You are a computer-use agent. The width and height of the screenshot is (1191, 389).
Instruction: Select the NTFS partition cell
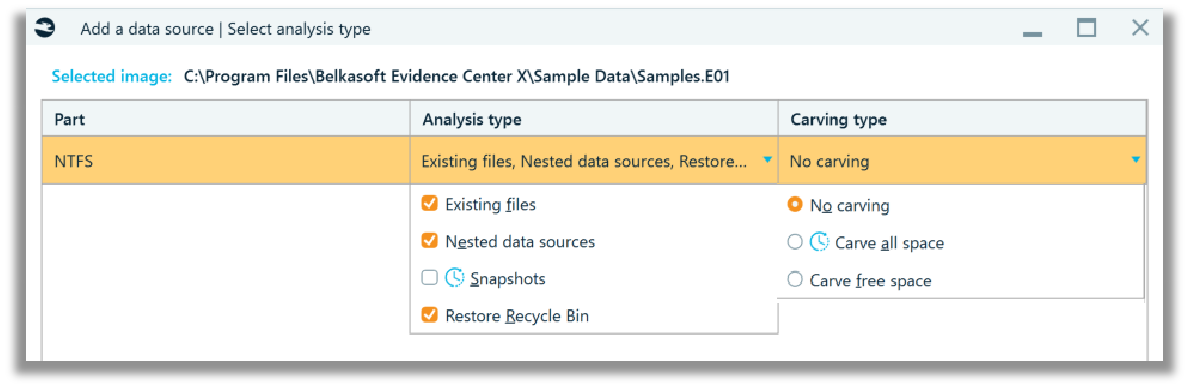[x=226, y=161]
